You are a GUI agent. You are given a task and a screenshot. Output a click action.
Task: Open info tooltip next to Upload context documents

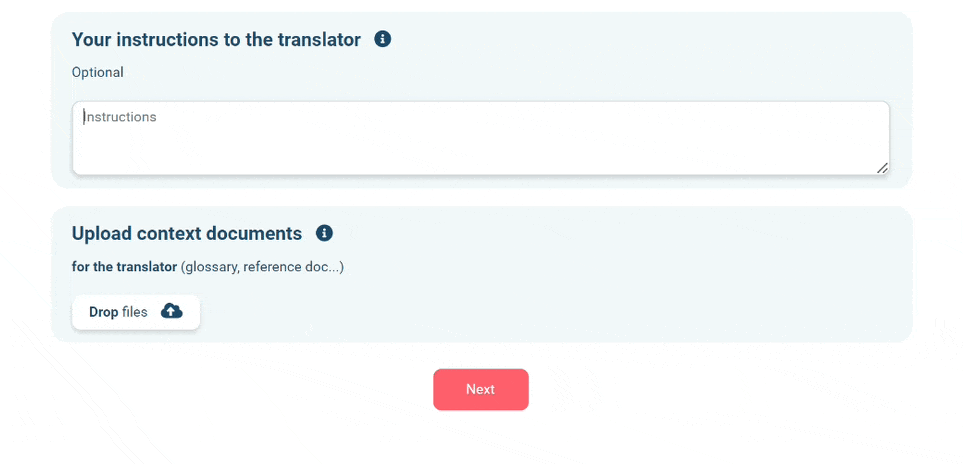(x=324, y=233)
